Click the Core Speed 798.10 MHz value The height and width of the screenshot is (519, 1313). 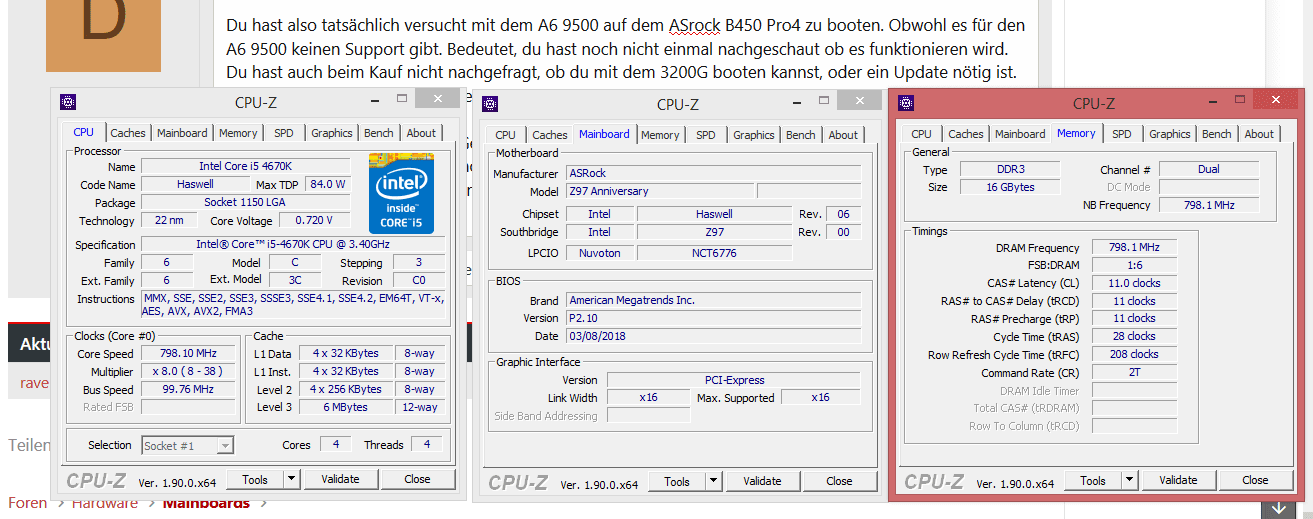pos(189,354)
